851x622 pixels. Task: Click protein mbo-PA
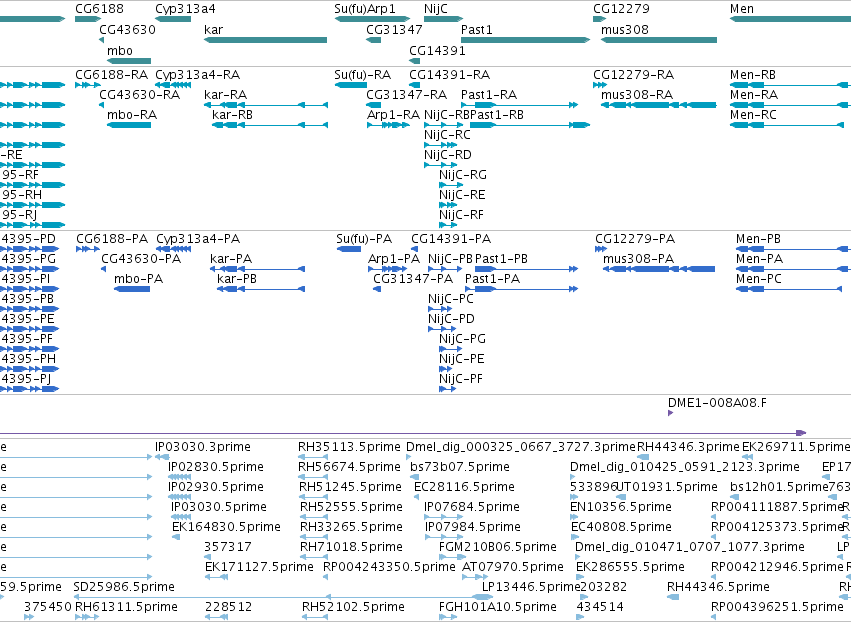click(138, 279)
